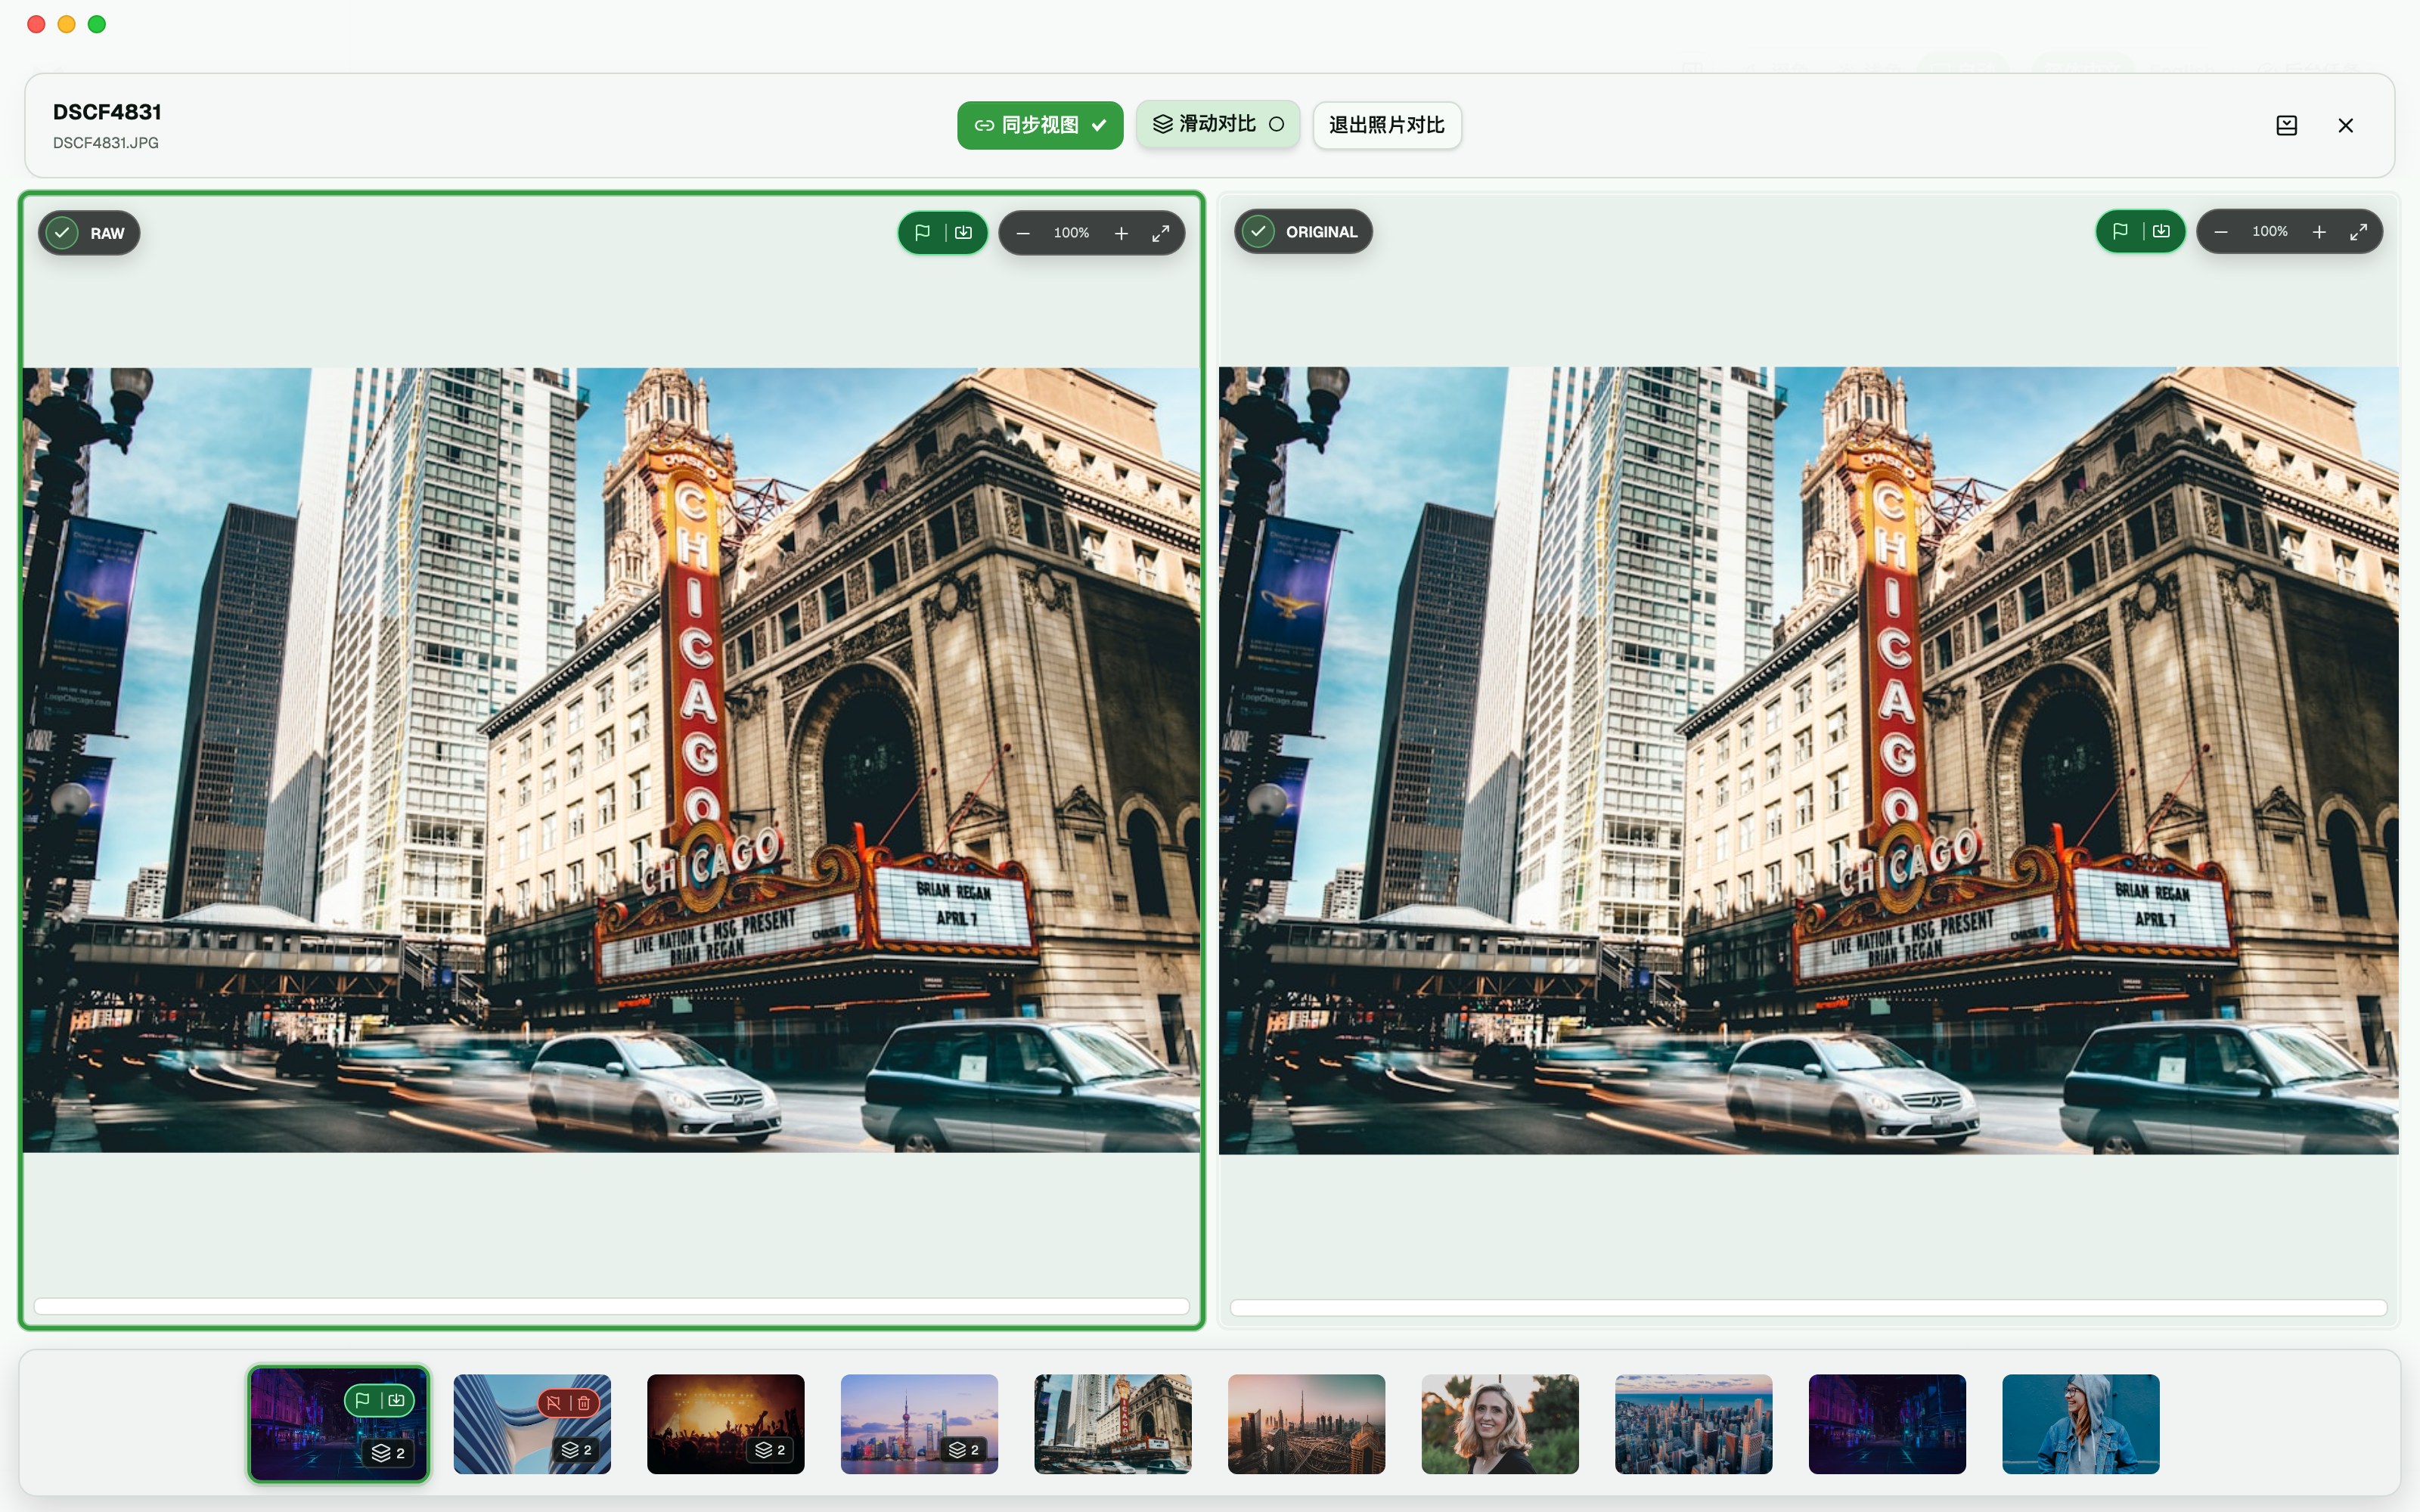This screenshot has width=2420, height=1512.
Task: Open stack badge on neon street thumbnail
Action: (388, 1453)
